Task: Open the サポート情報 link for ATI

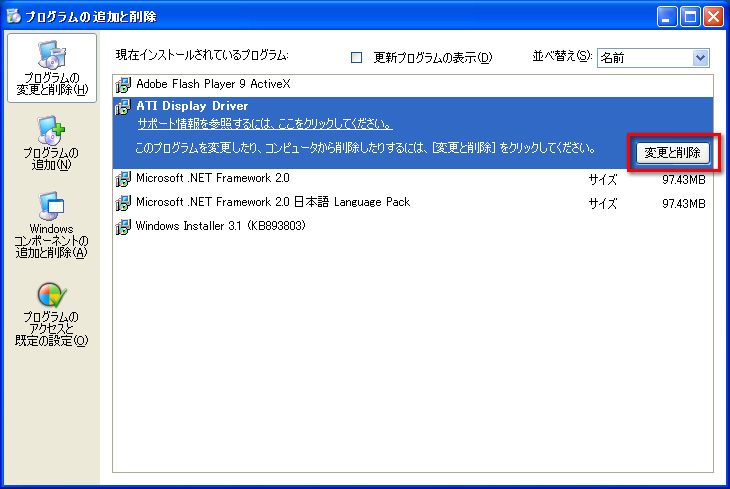Action: pos(265,124)
